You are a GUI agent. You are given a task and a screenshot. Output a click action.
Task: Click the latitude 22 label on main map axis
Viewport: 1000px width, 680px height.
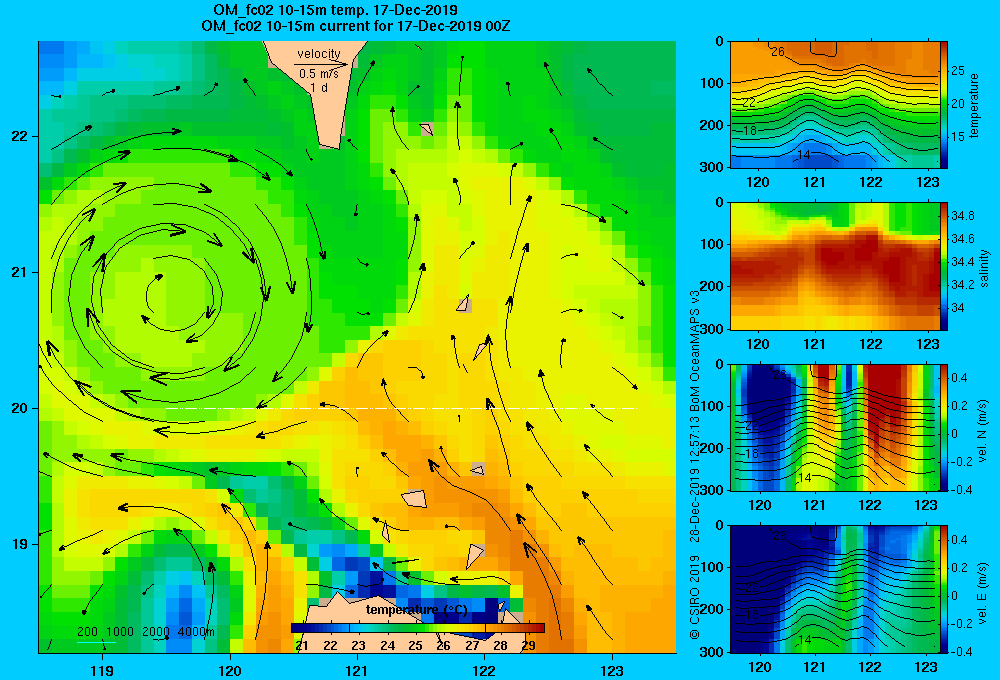pos(19,137)
